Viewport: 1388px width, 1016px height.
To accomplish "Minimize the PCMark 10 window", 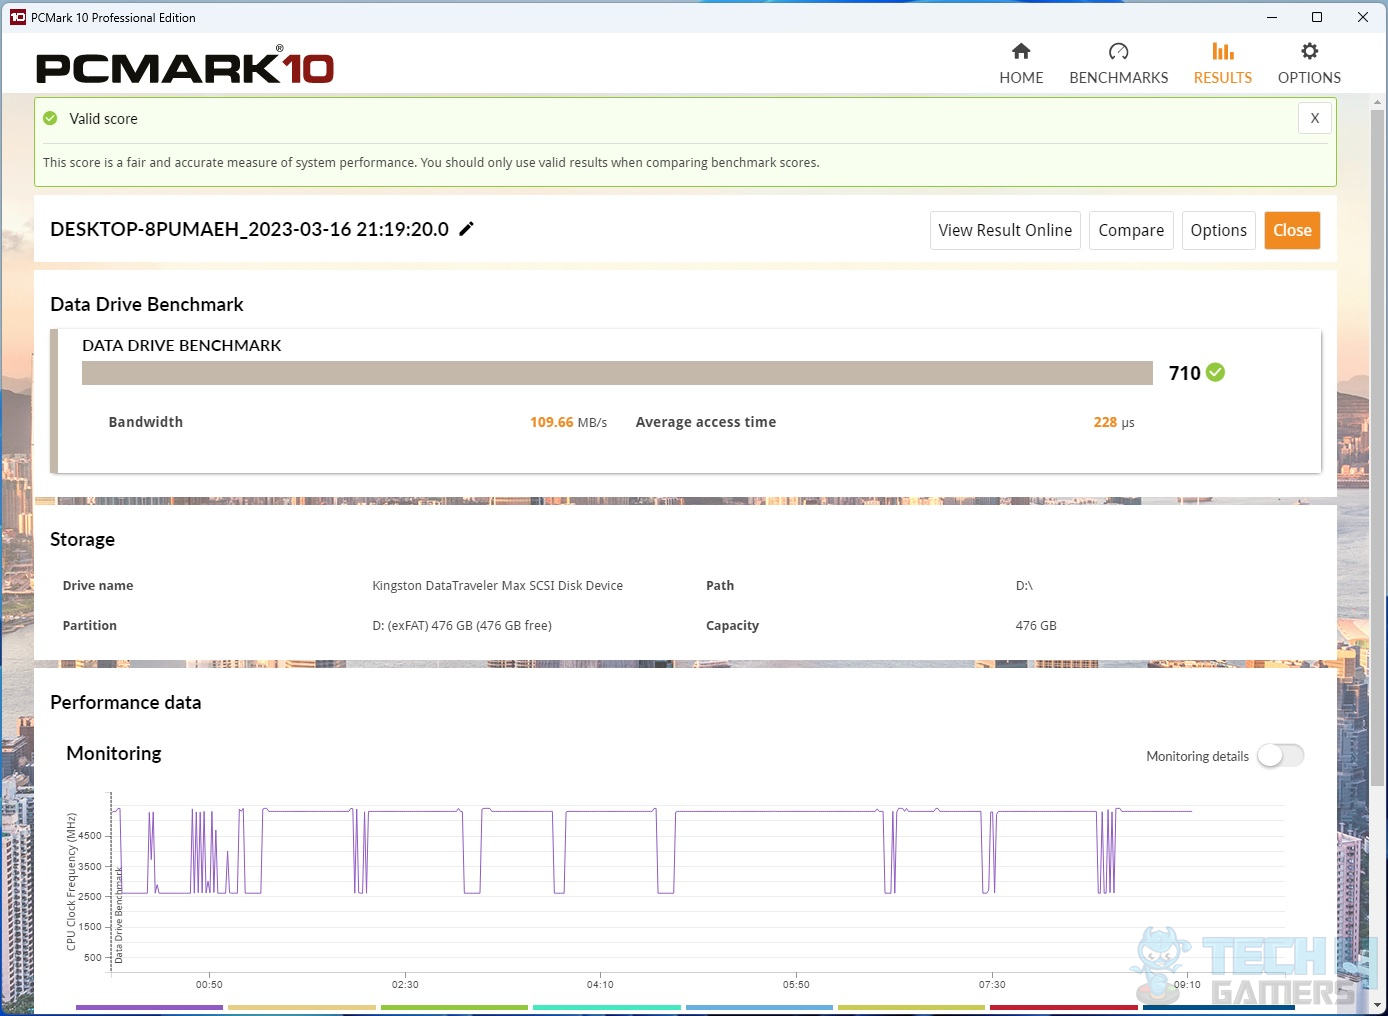I will click(1272, 17).
